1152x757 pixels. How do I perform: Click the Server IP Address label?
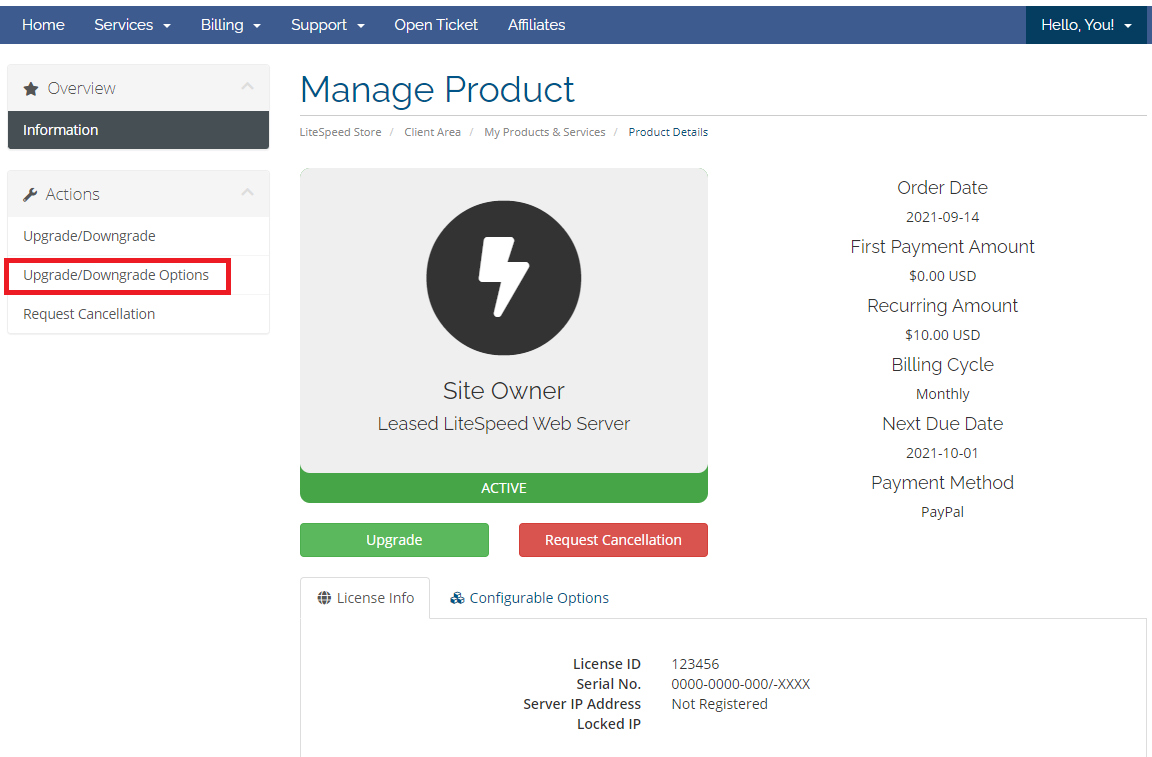click(582, 704)
